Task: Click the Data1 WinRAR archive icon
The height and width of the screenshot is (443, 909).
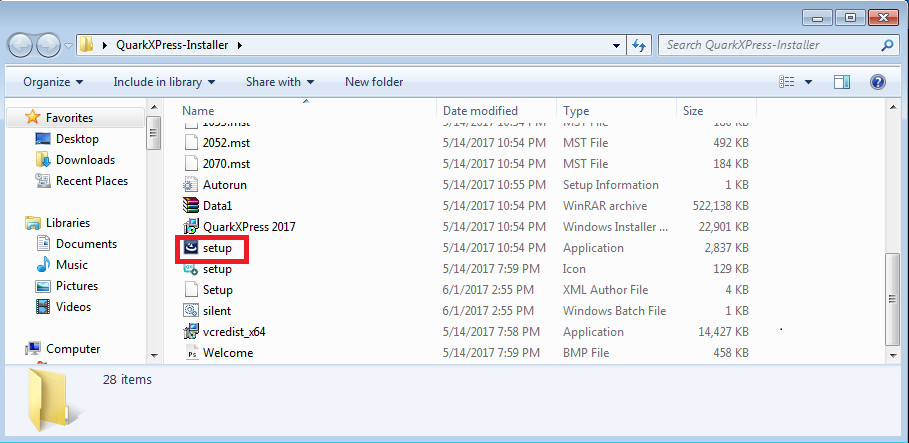Action: coord(192,206)
